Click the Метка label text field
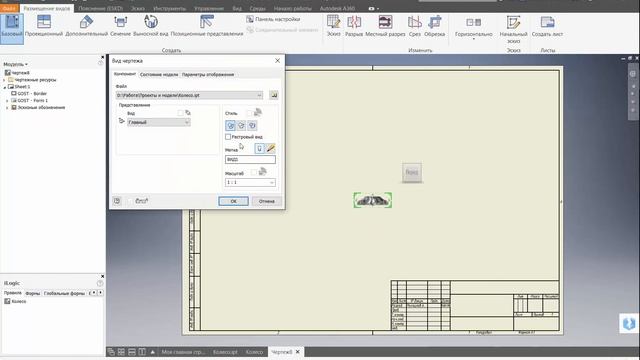 [250, 160]
